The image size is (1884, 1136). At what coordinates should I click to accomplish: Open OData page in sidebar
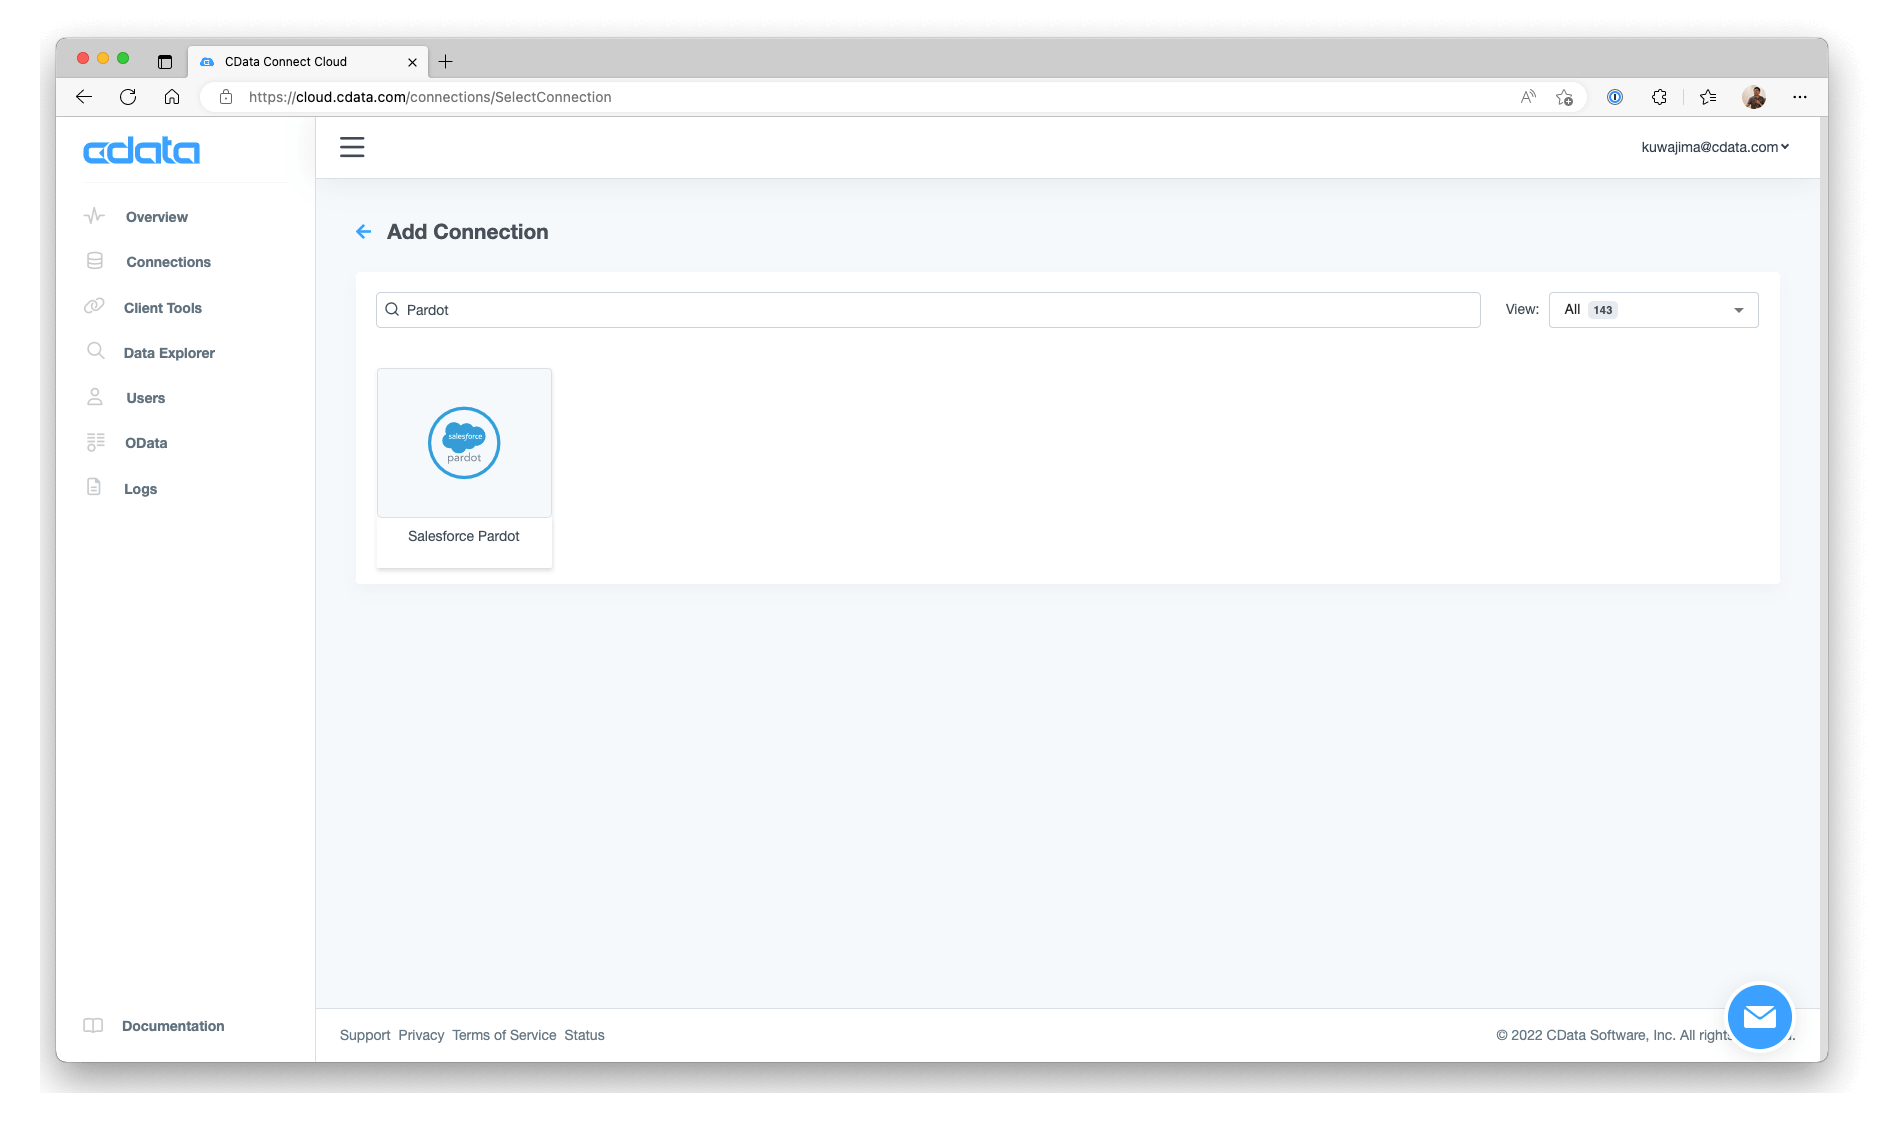point(146,443)
